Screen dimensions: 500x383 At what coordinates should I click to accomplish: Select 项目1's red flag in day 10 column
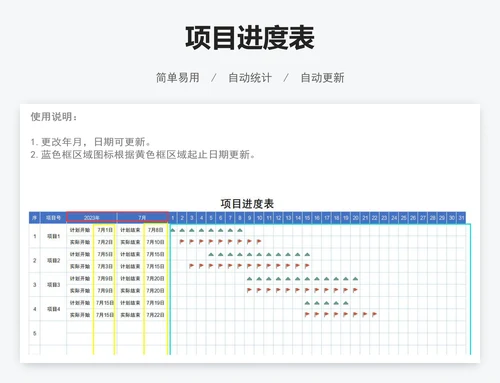259,242
